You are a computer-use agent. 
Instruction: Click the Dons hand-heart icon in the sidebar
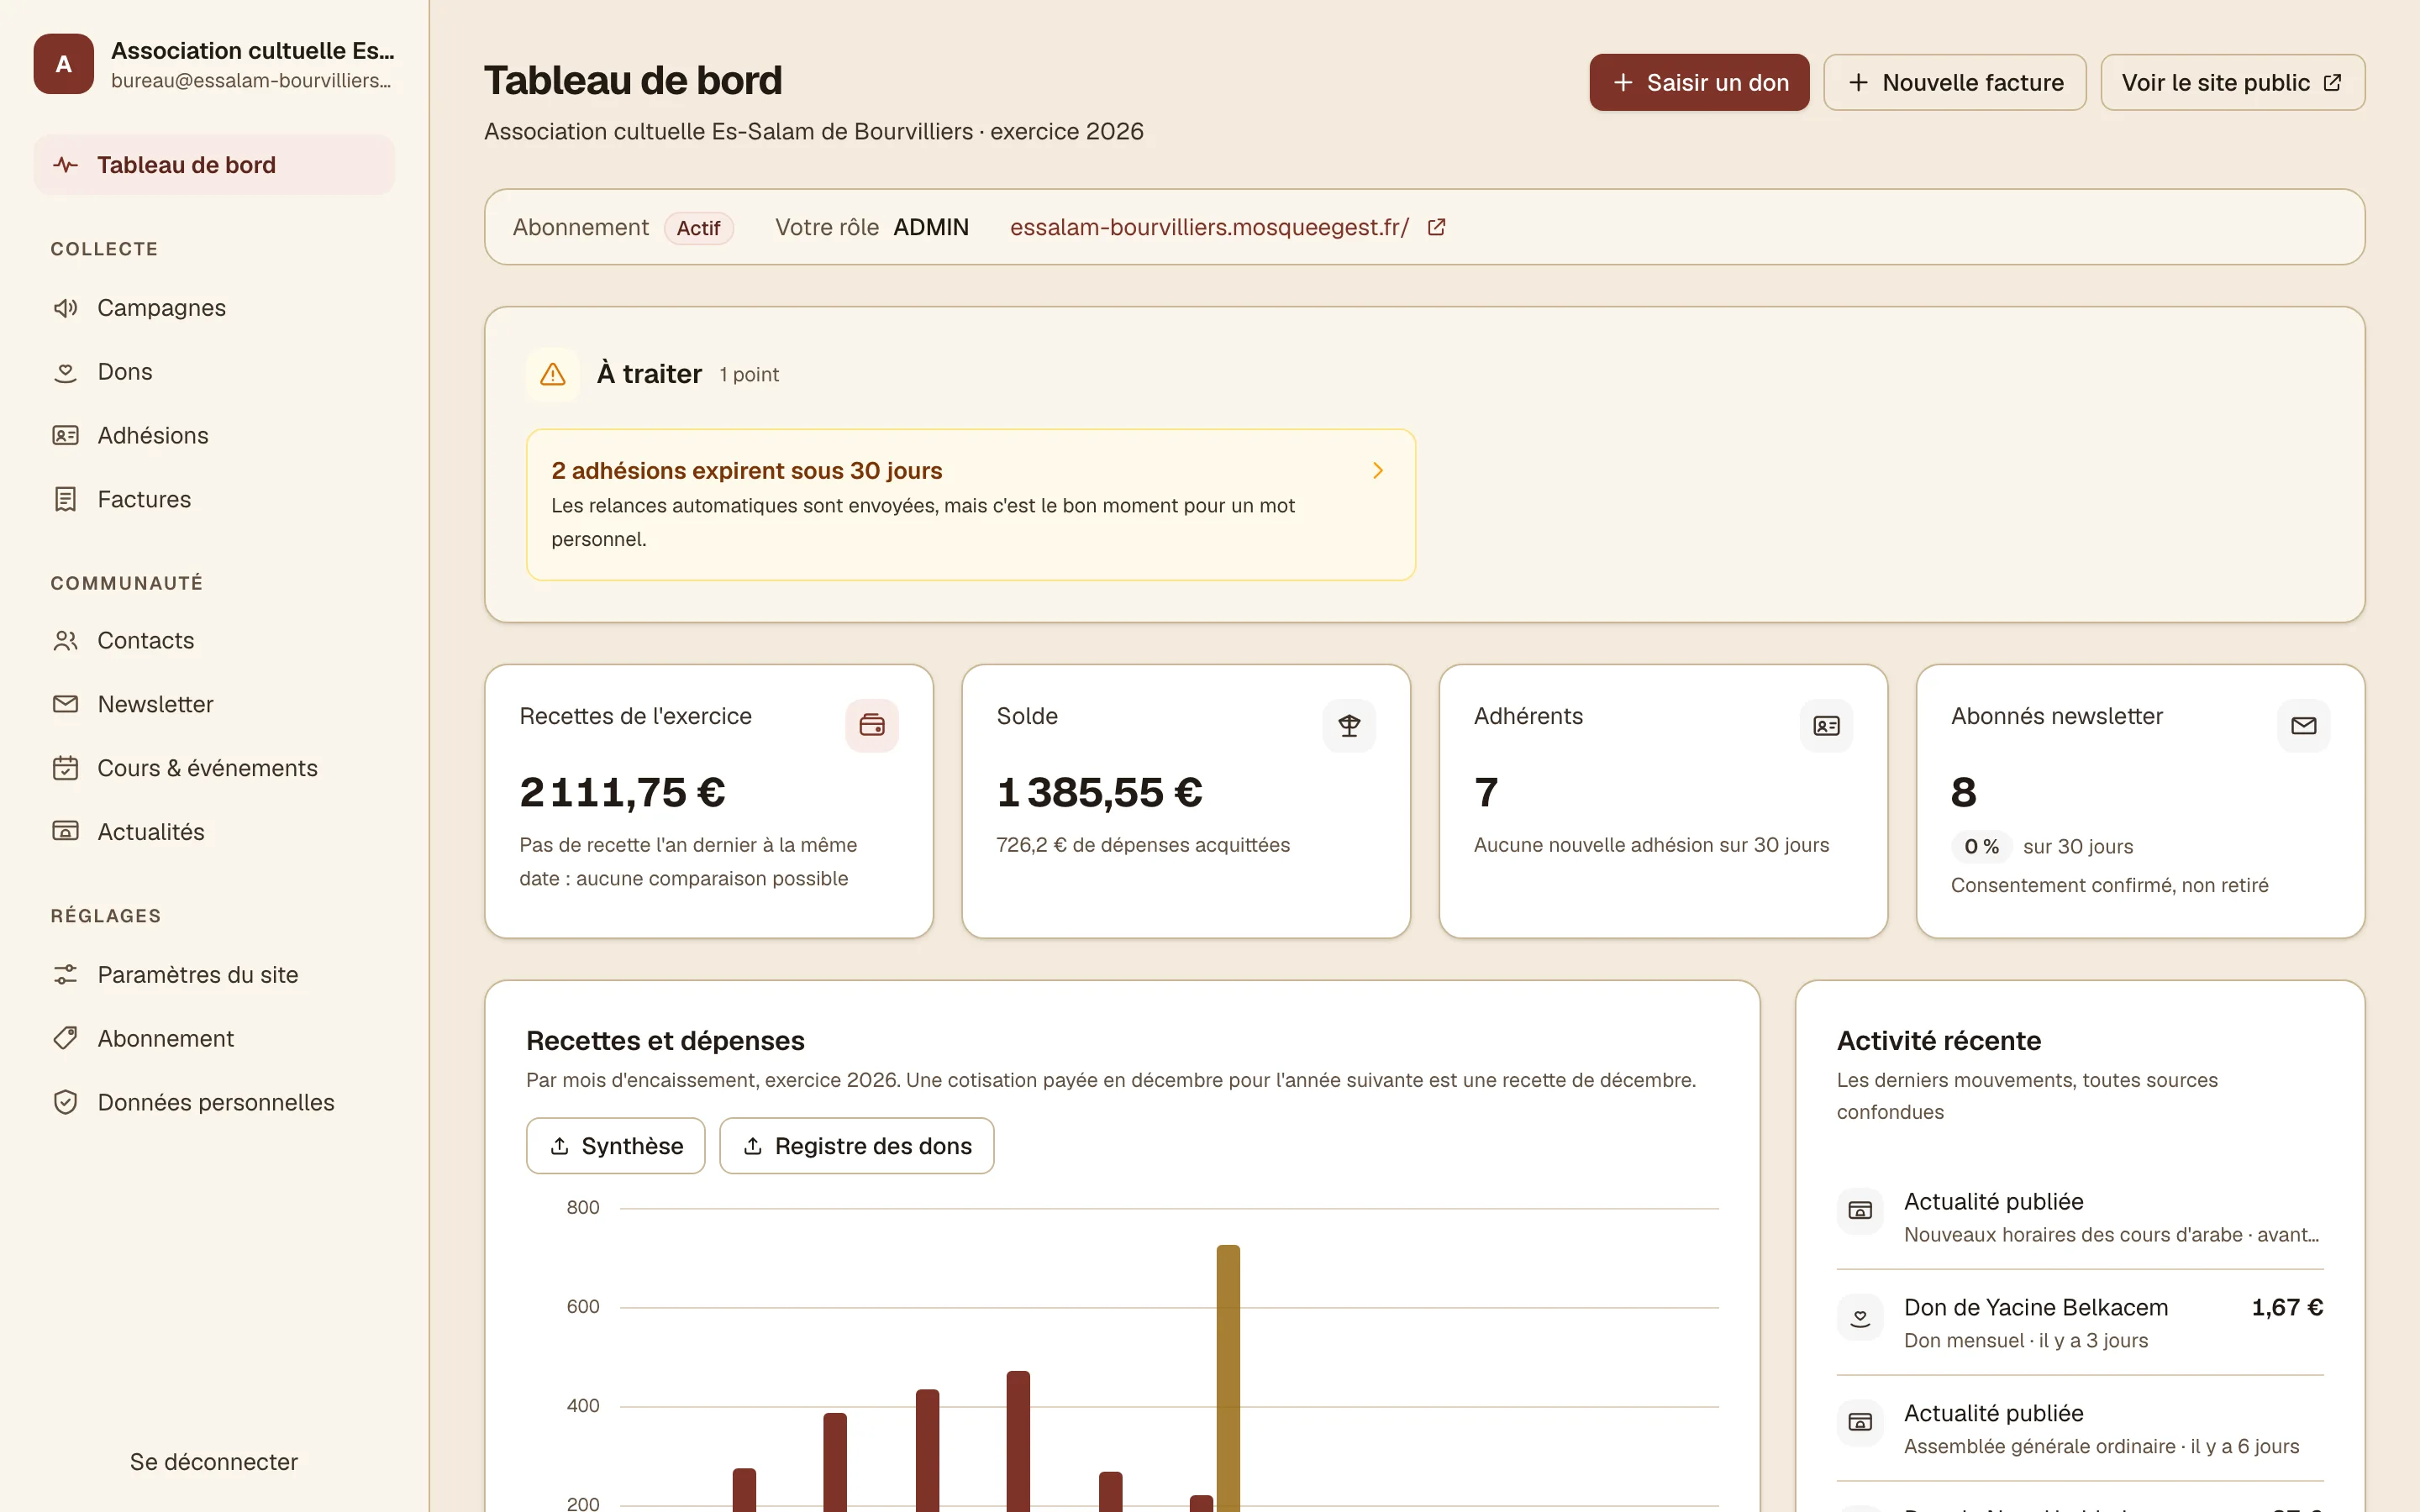pos(66,372)
